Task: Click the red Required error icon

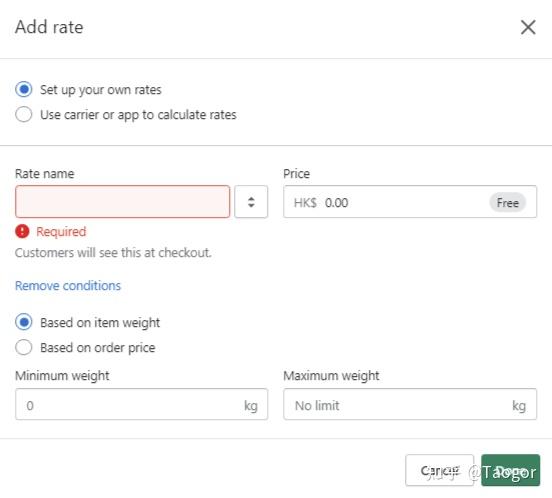Action: [22, 231]
